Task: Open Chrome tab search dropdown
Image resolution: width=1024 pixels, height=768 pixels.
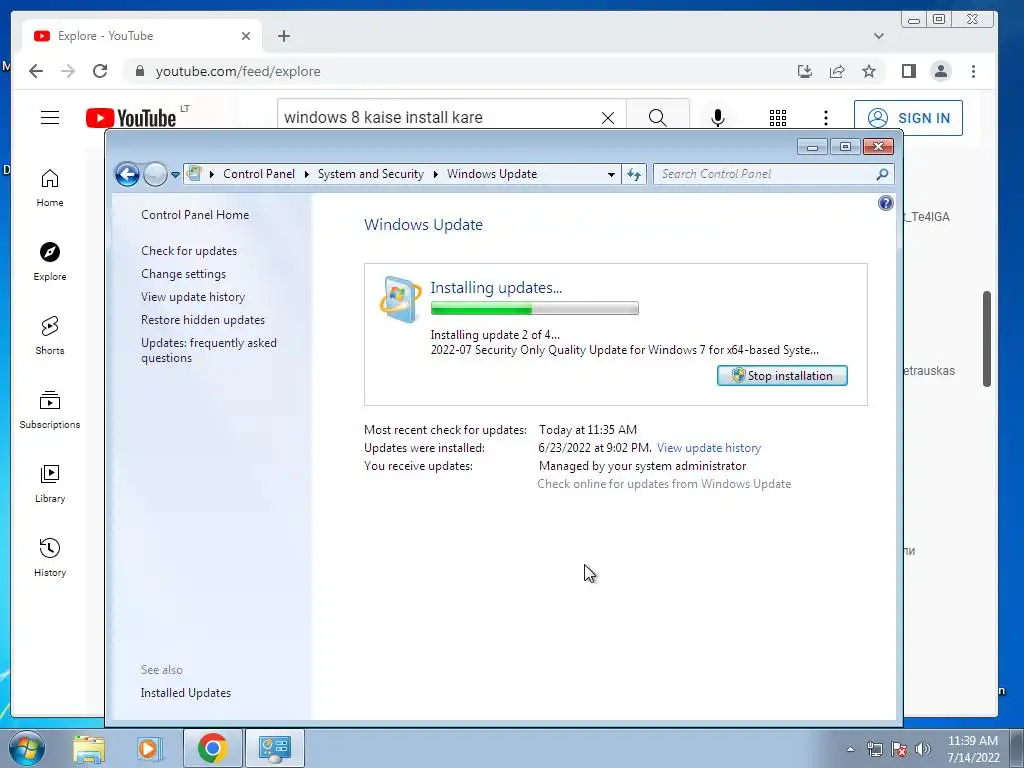Action: click(879, 36)
